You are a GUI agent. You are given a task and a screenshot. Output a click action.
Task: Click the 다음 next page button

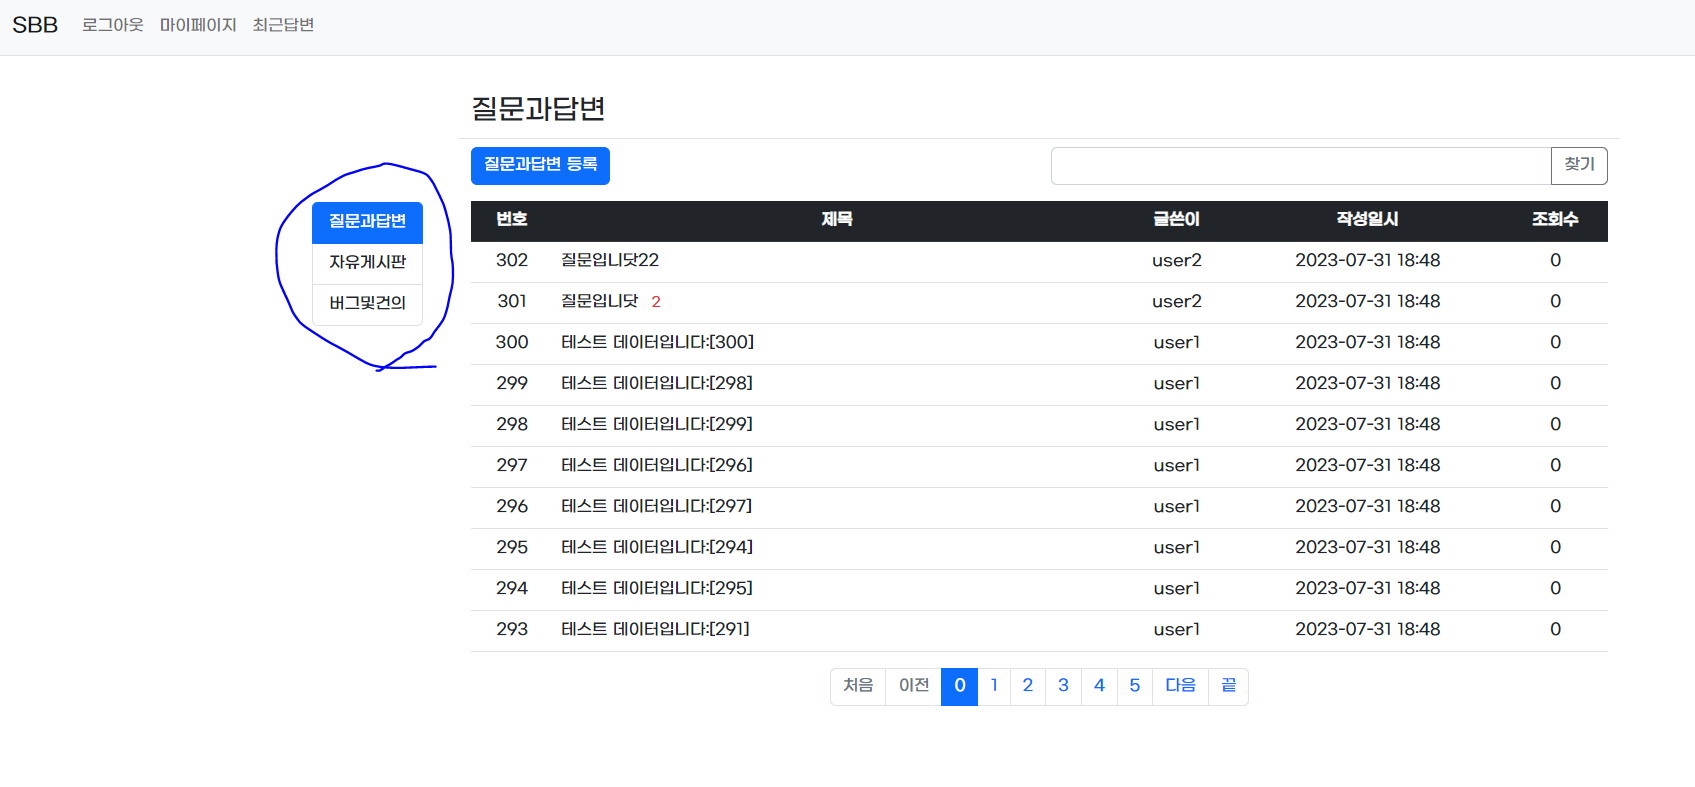pos(1181,686)
